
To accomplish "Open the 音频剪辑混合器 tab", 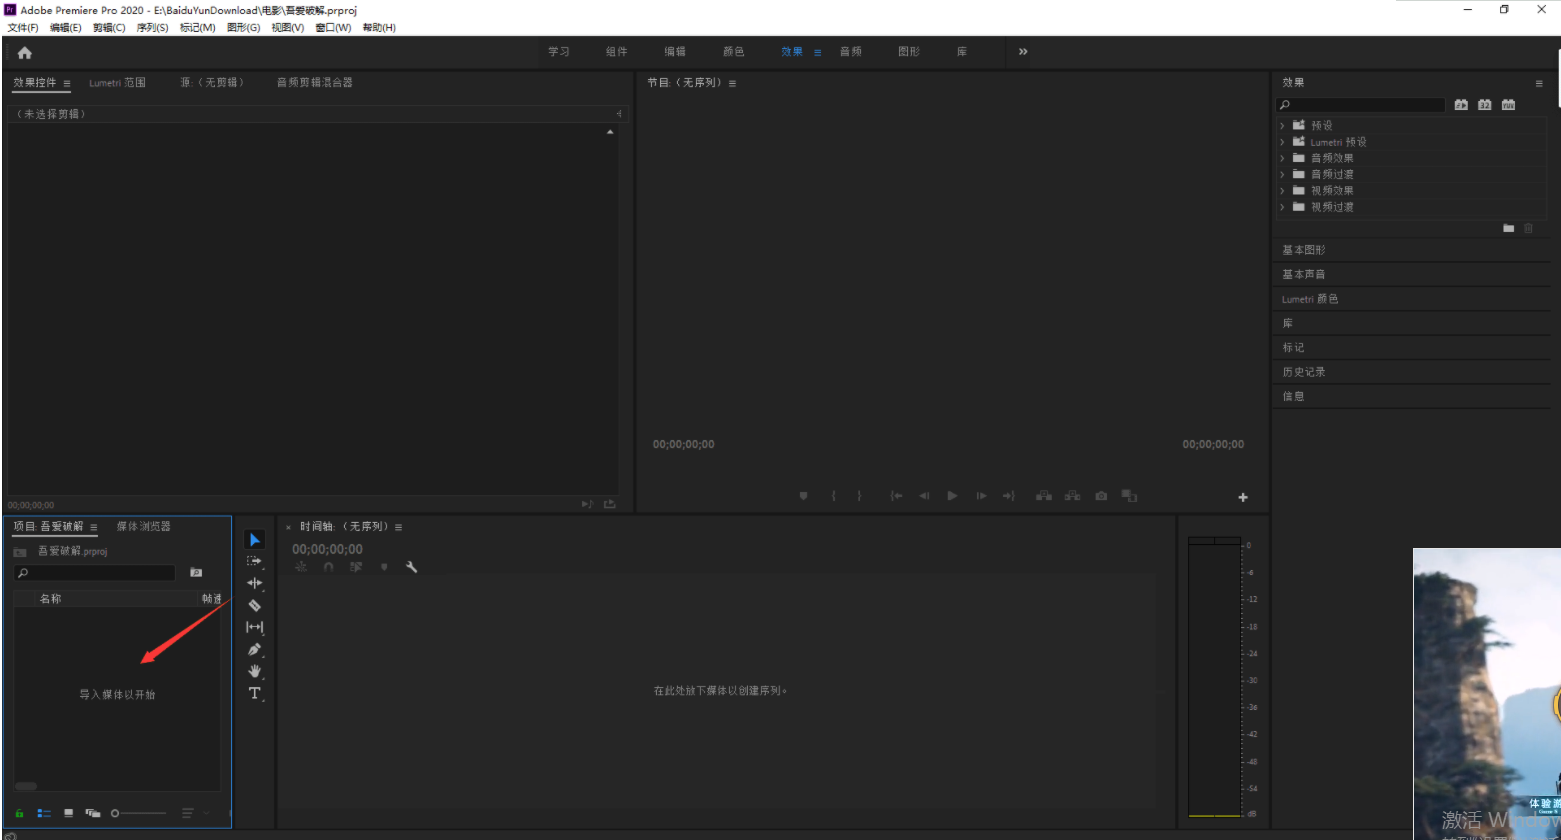I will tap(315, 82).
